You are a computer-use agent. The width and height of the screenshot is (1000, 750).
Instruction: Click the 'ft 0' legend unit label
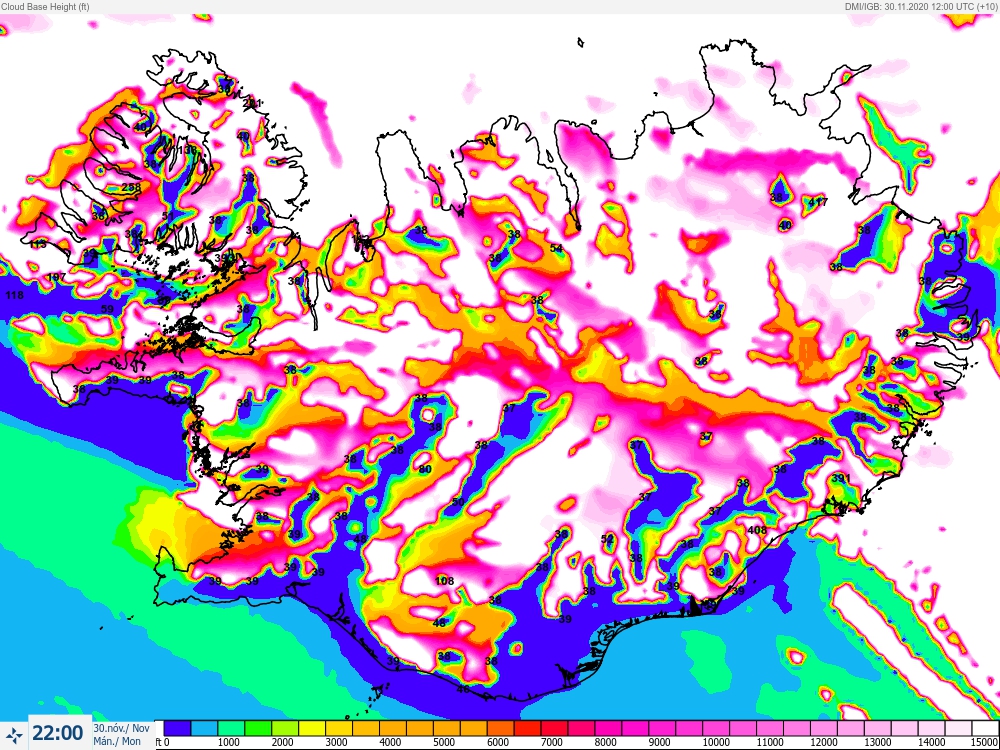pyautogui.click(x=161, y=743)
